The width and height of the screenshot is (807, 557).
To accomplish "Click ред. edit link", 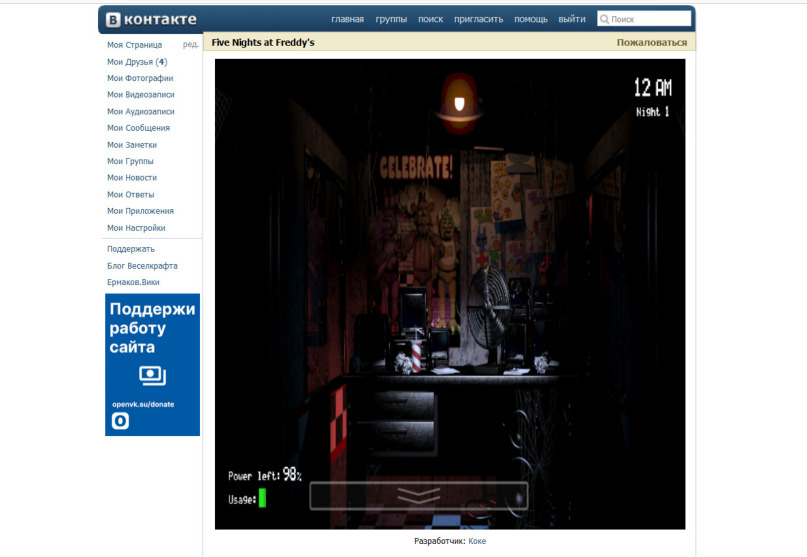I will point(190,45).
